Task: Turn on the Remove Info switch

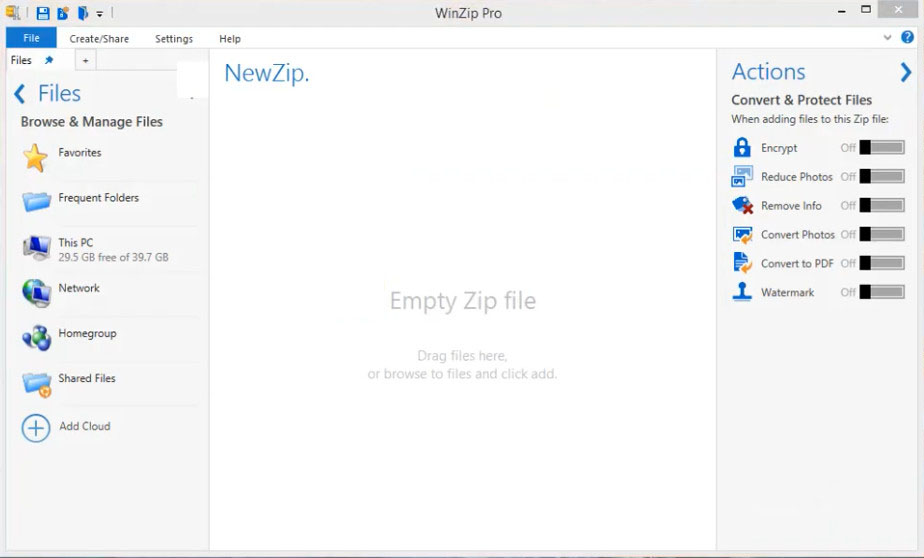Action: [x=882, y=205]
